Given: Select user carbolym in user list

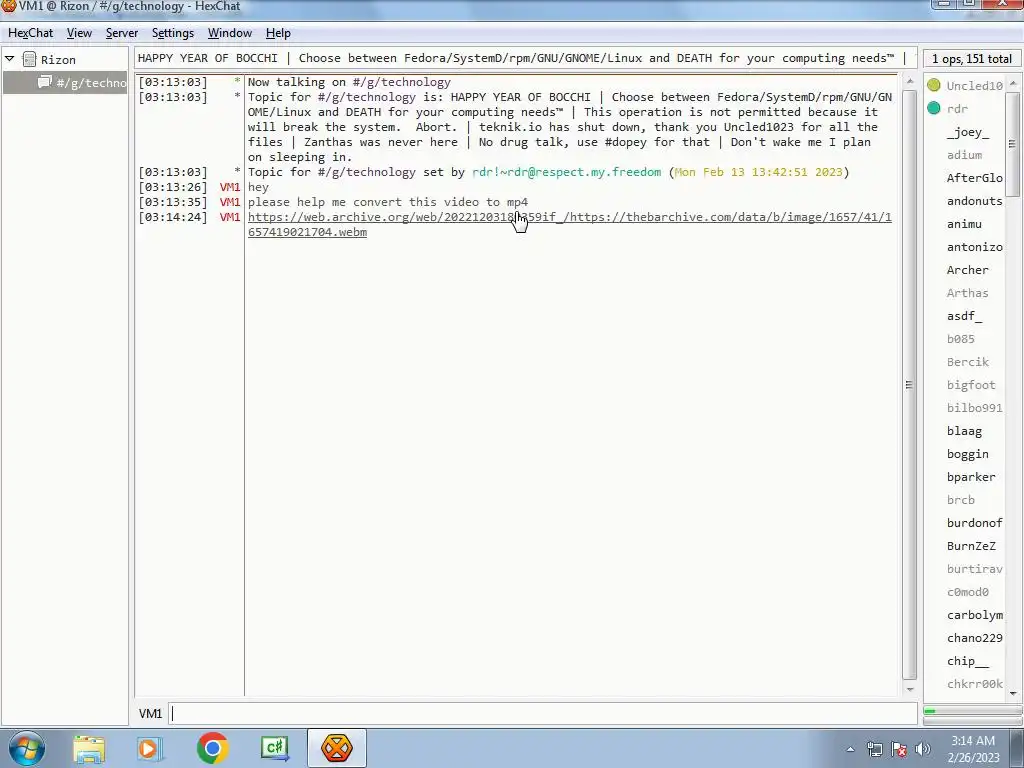Looking at the screenshot, I should (974, 615).
